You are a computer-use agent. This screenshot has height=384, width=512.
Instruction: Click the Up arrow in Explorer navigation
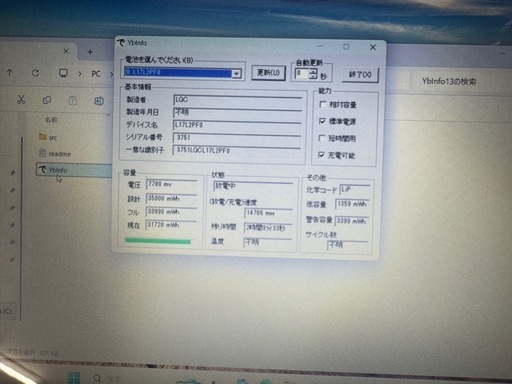tap(10, 72)
